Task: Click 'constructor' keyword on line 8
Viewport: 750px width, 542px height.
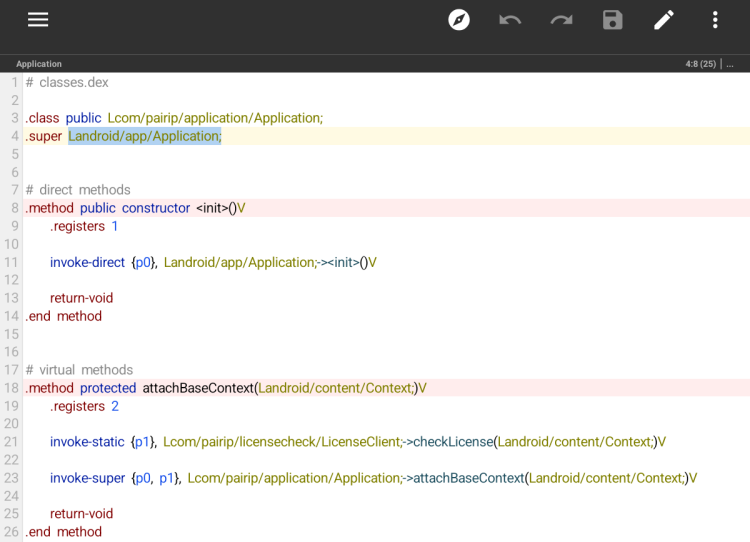Action: point(156,208)
